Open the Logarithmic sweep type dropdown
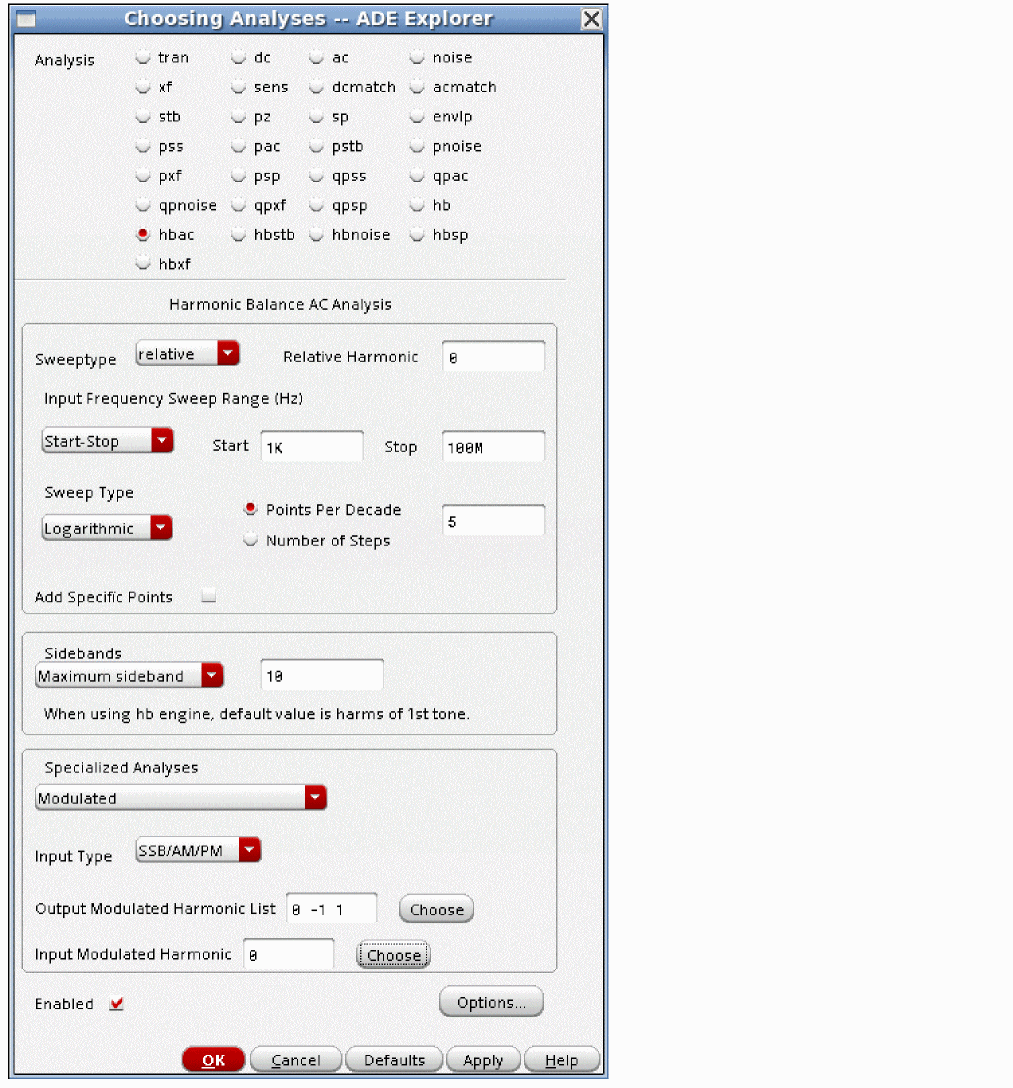The image size is (1013, 1088). (107, 528)
